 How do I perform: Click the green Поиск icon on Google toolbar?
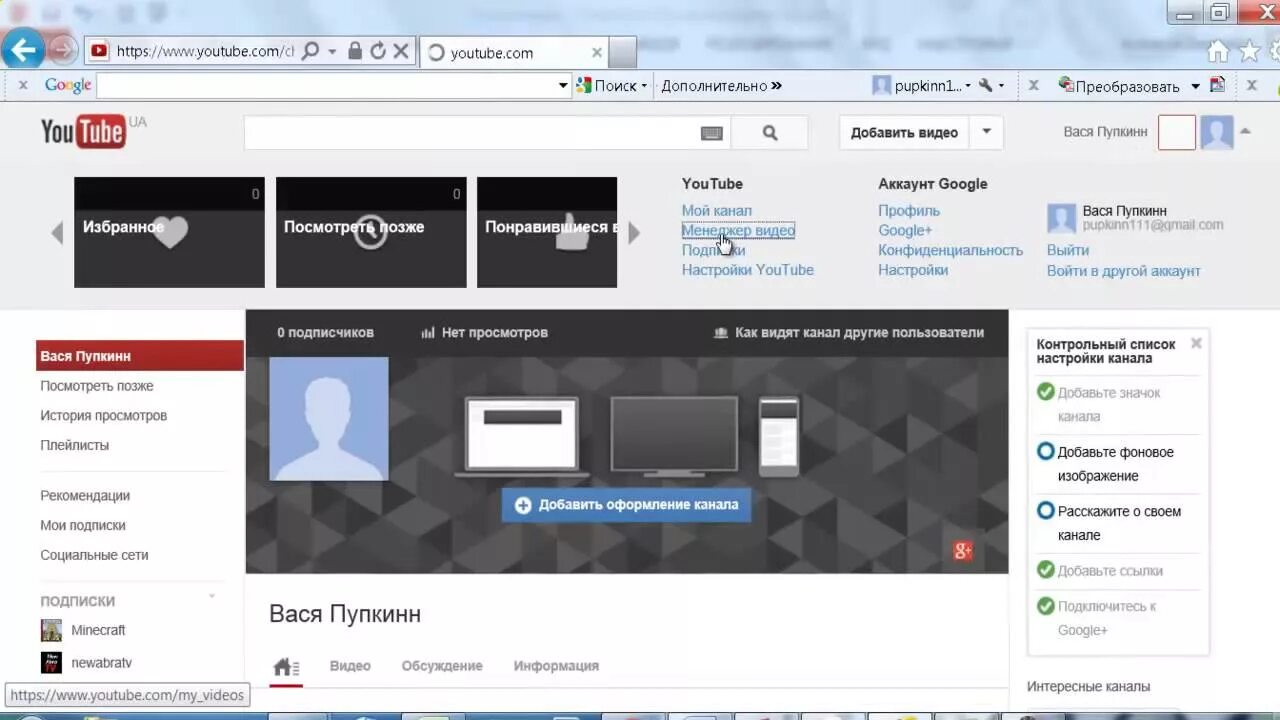584,85
